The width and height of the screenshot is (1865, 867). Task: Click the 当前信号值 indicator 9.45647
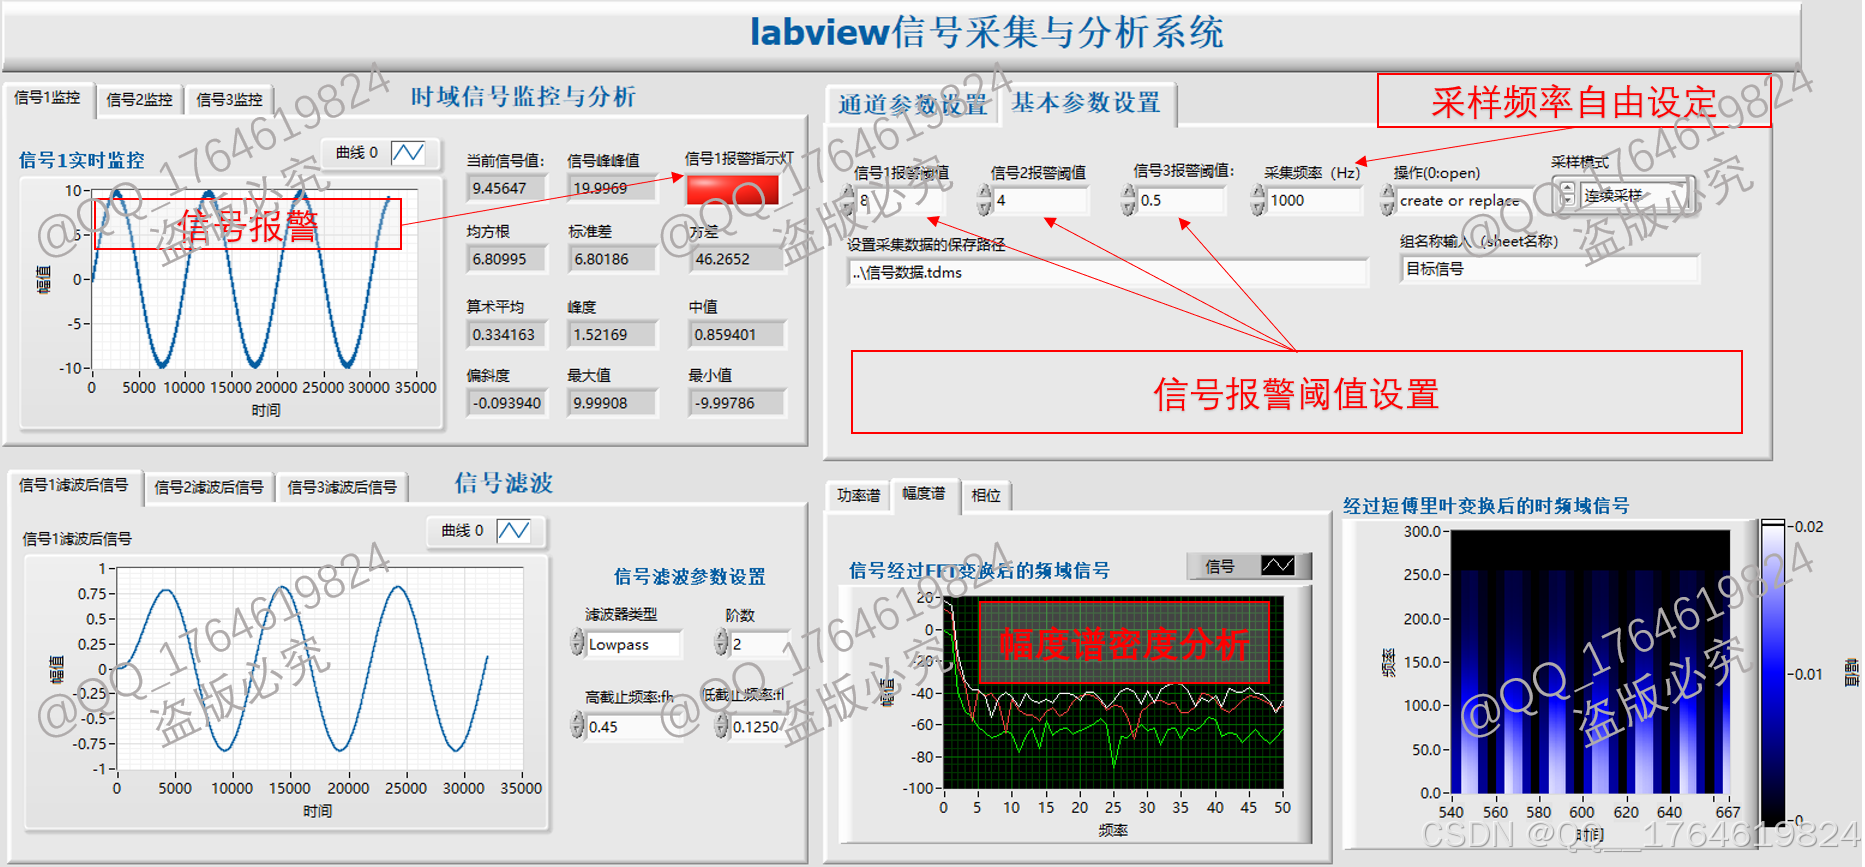point(507,188)
